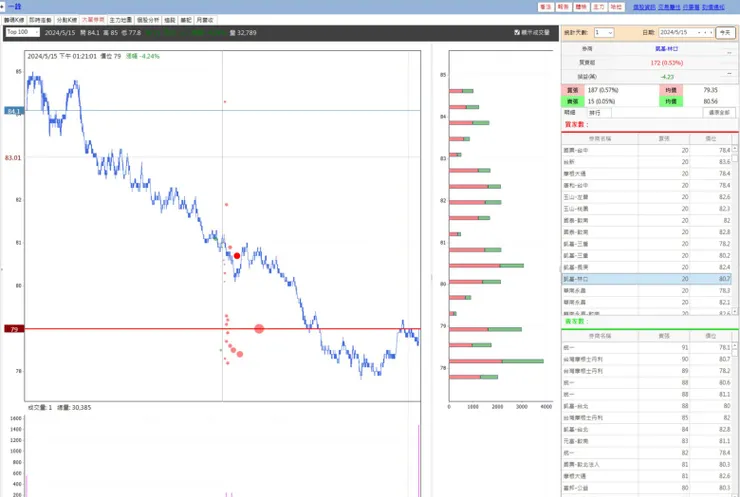Open the last blue link in top bar
Viewport: 740px width, 497px height.
(713, 7)
